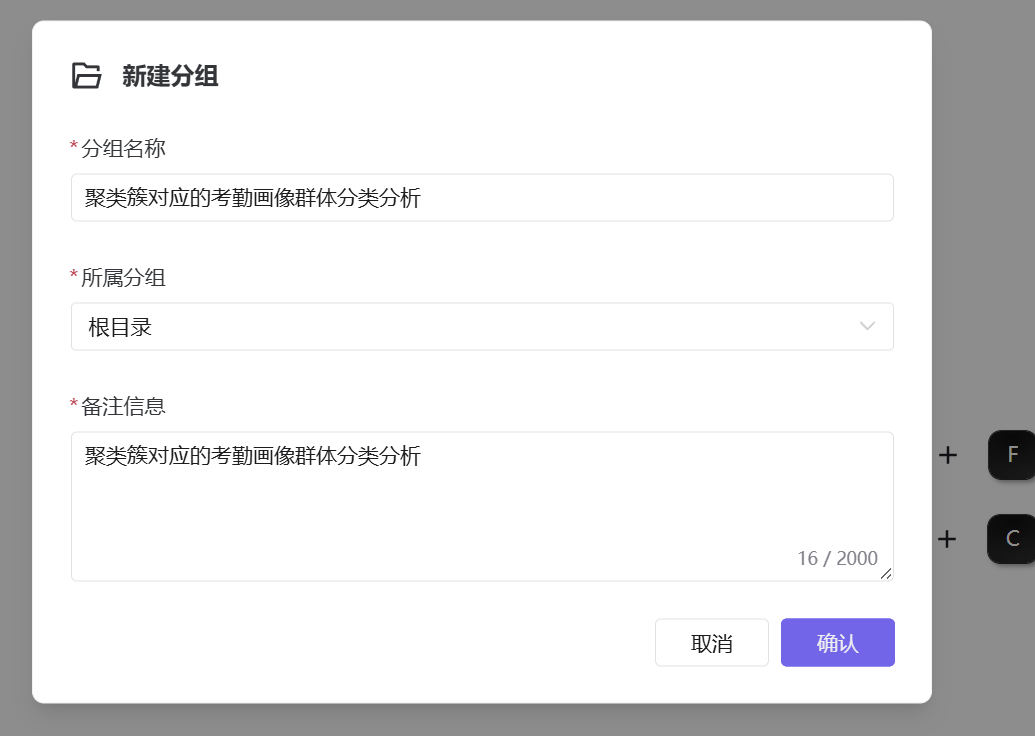
Task: Click the plus icon next to C key
Action: click(x=947, y=539)
